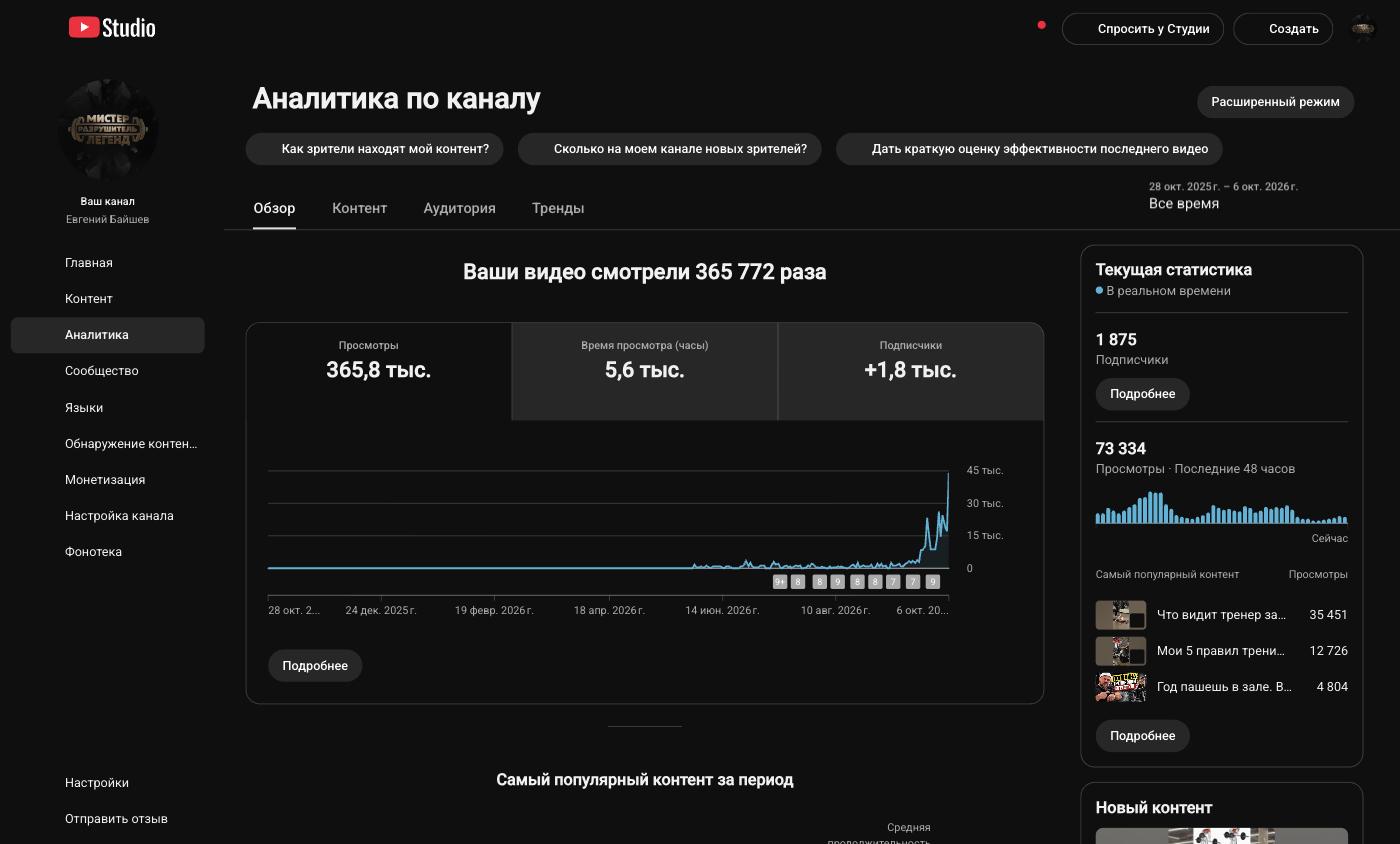Click chip Сколько на моем канале новых зрителей?
This screenshot has width=1400, height=844.
click(669, 149)
